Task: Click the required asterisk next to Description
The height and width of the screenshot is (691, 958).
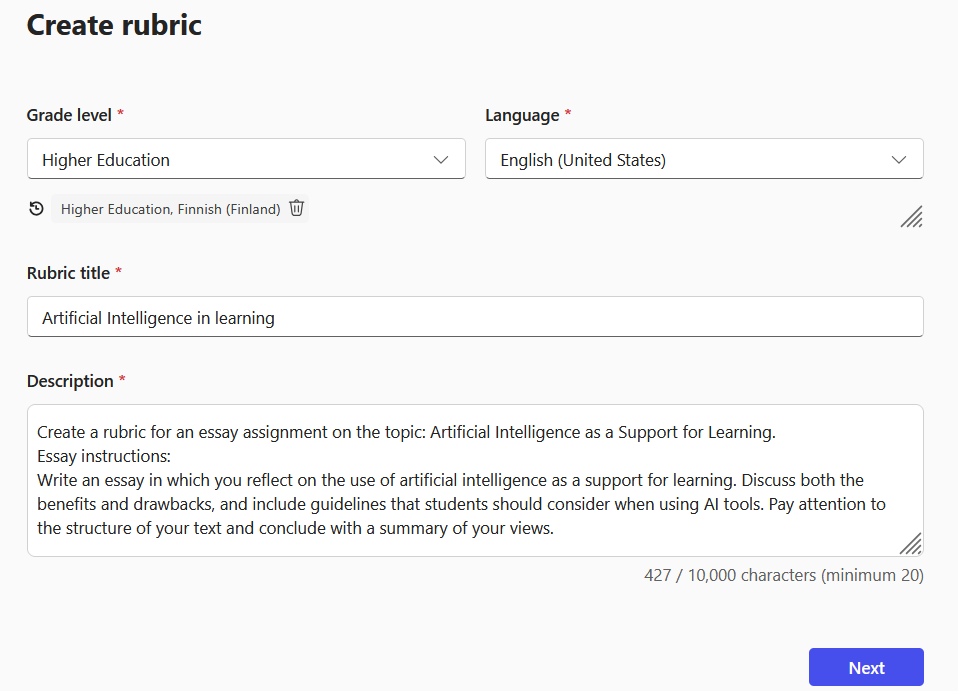Action: coord(124,380)
